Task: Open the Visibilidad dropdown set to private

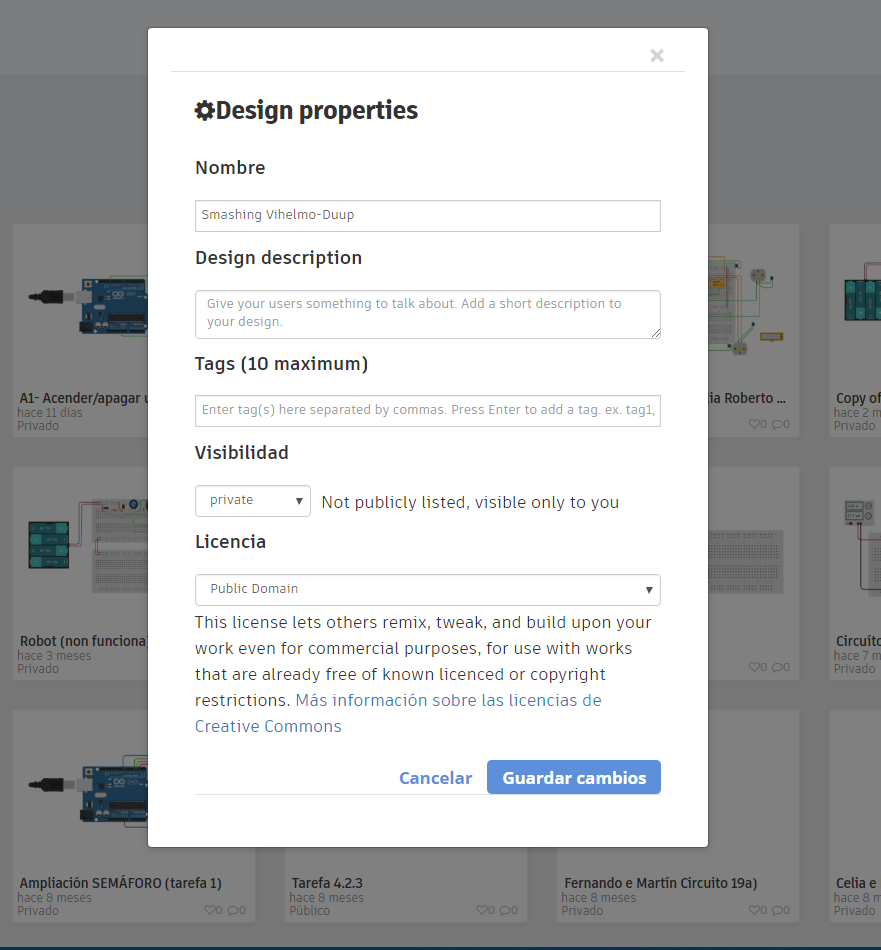Action: tap(253, 501)
